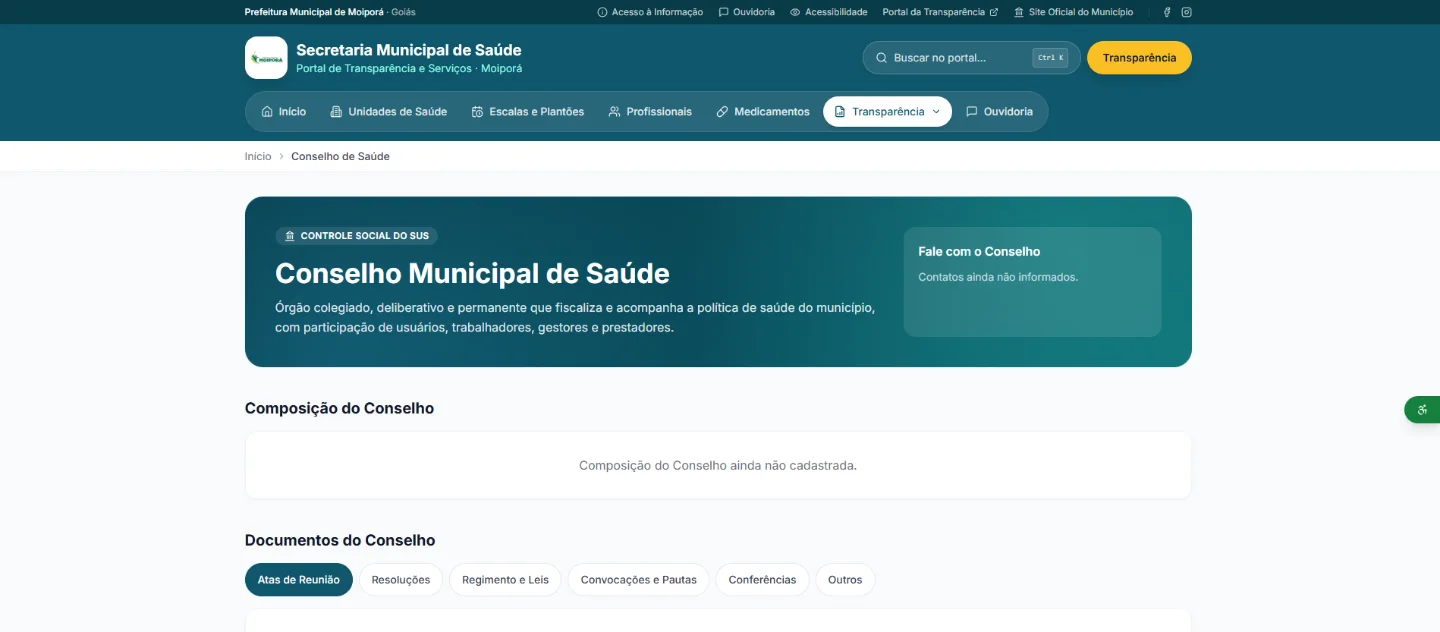Open Acesso à Informação link
1440x632 pixels.
pos(650,12)
